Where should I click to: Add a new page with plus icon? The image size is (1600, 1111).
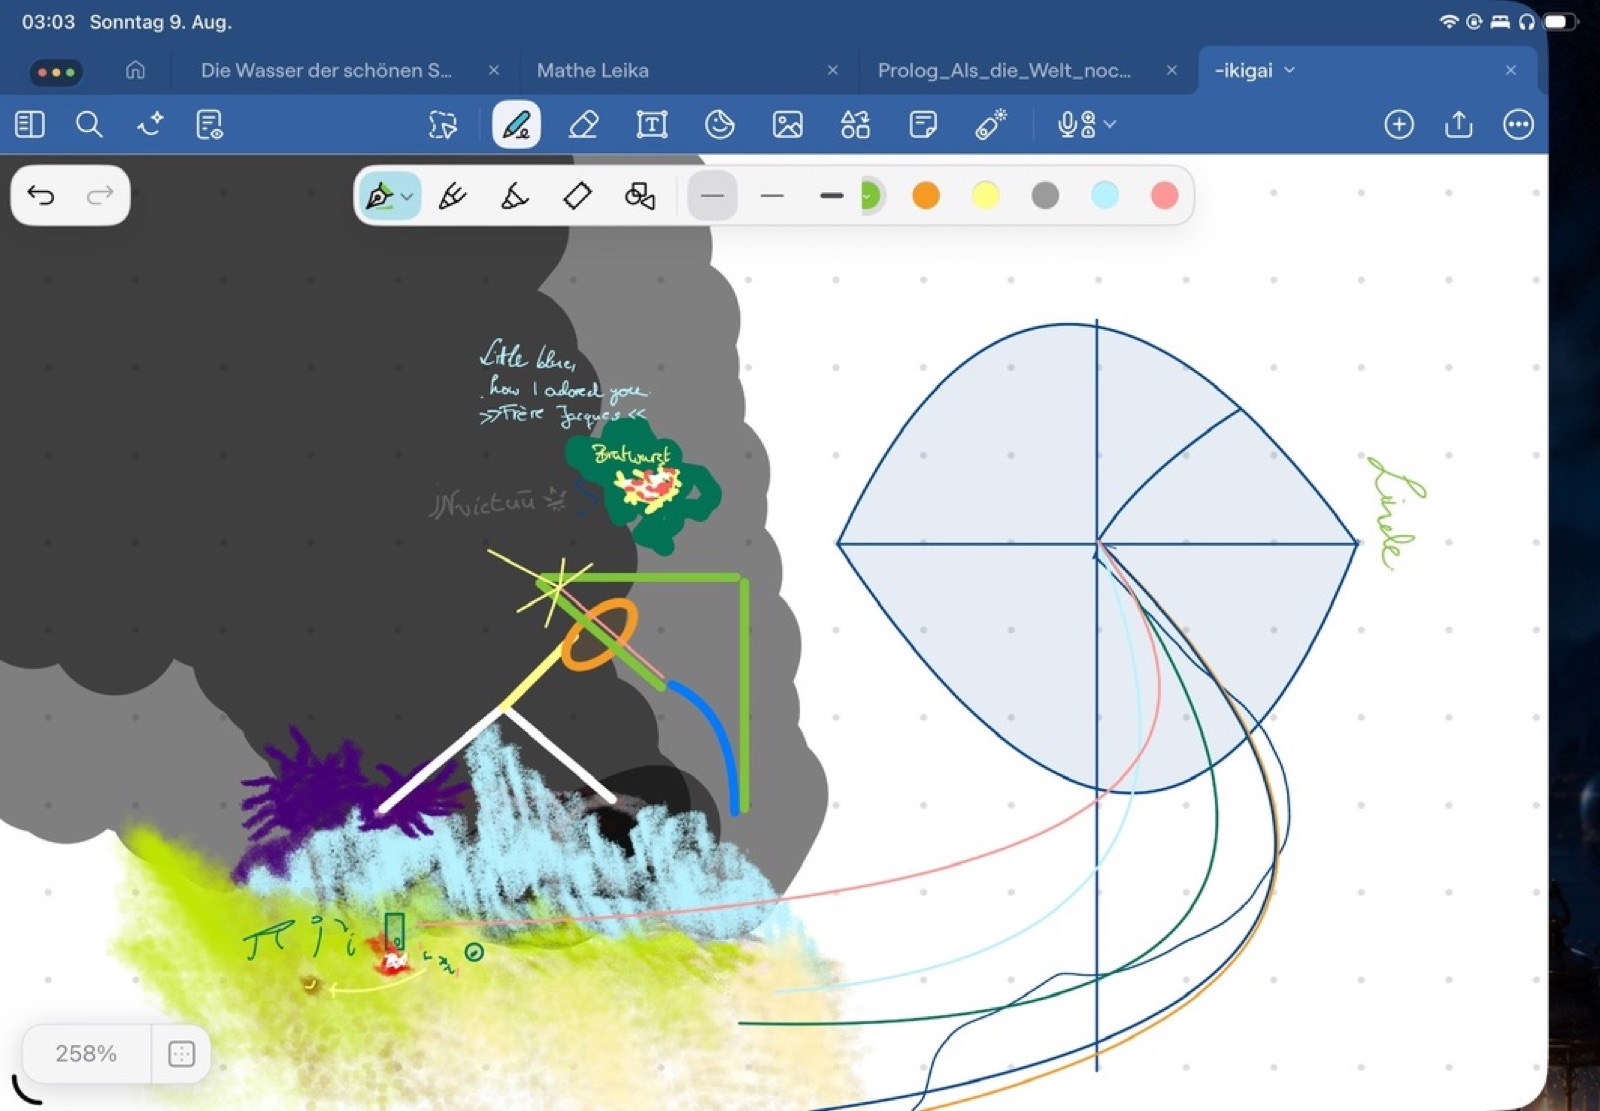[1399, 124]
